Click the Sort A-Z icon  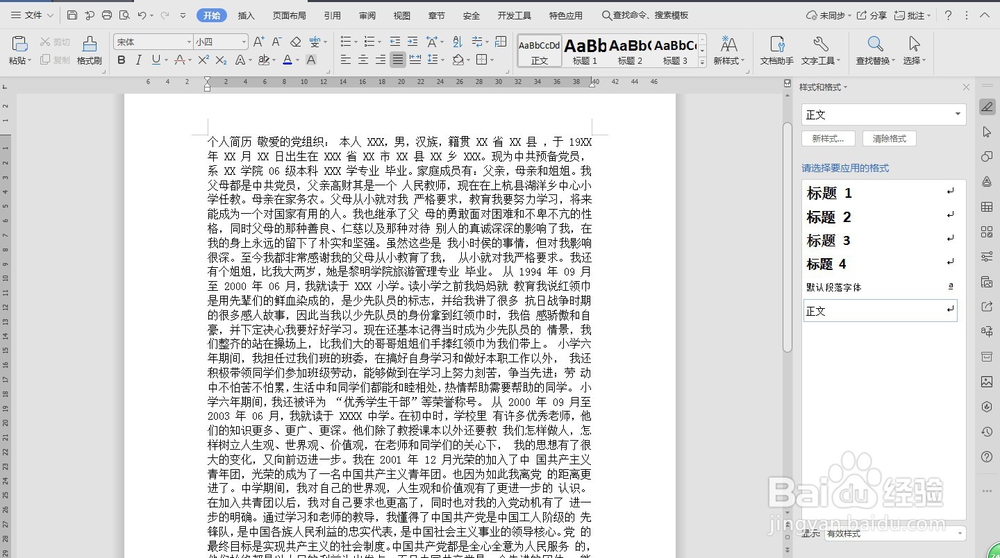(457, 41)
